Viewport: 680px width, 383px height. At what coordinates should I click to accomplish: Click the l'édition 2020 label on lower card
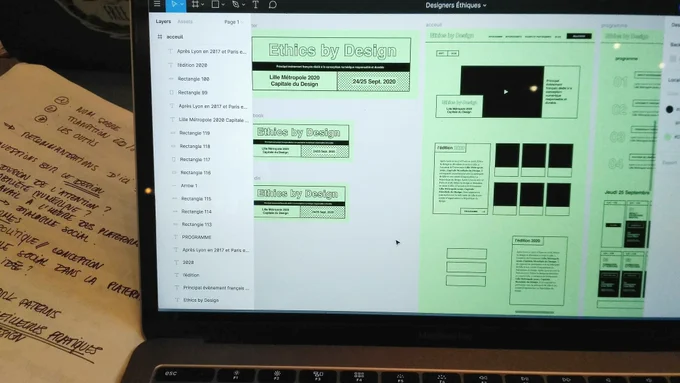(x=527, y=240)
